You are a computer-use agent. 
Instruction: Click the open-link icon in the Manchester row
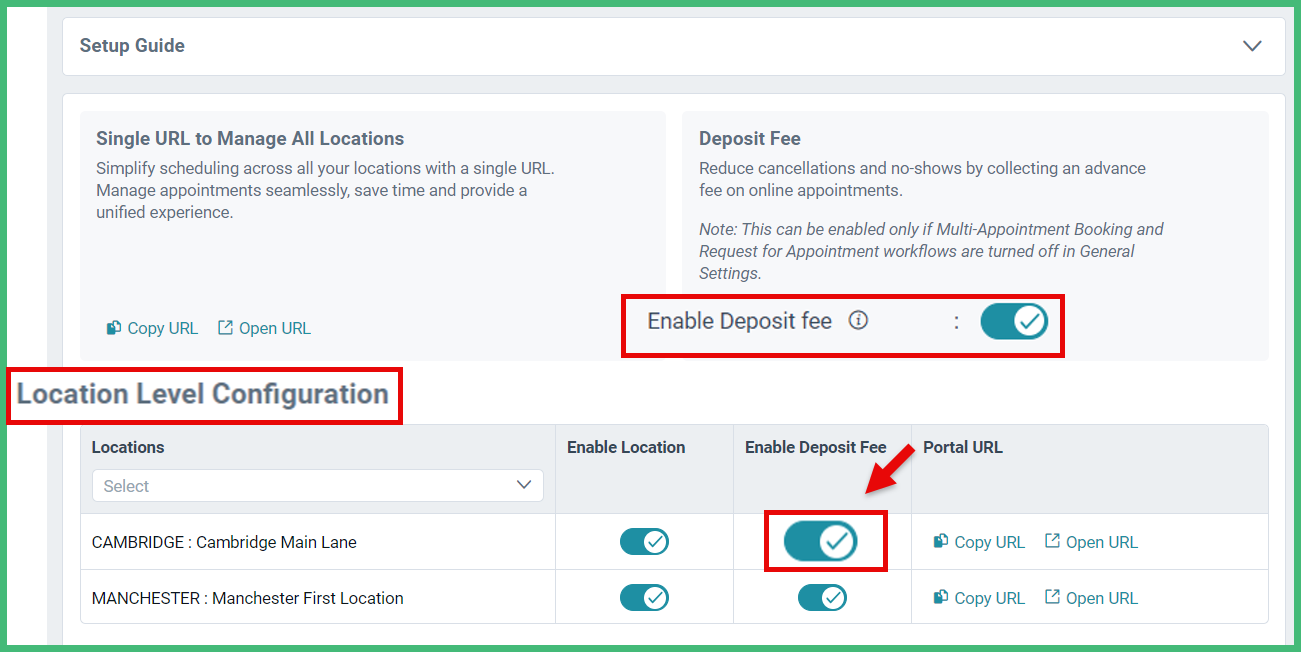coord(1052,597)
